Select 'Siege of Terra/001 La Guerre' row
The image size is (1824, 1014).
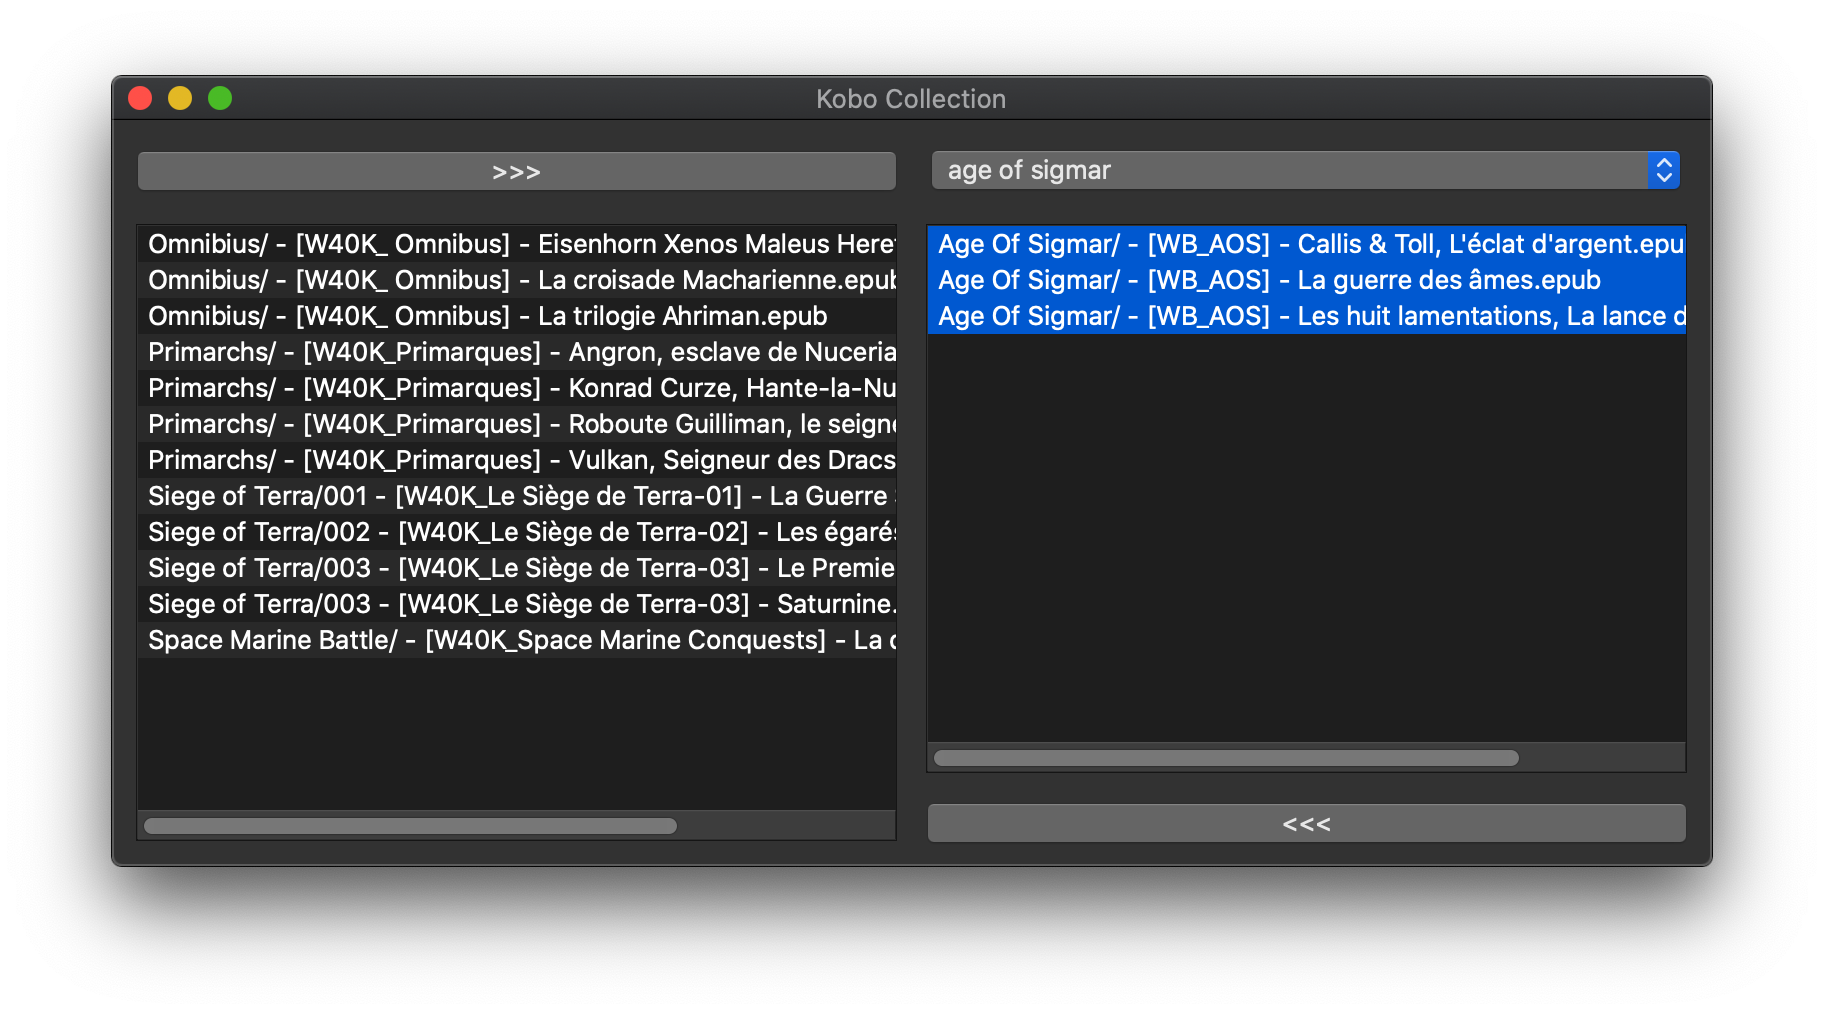pos(517,496)
